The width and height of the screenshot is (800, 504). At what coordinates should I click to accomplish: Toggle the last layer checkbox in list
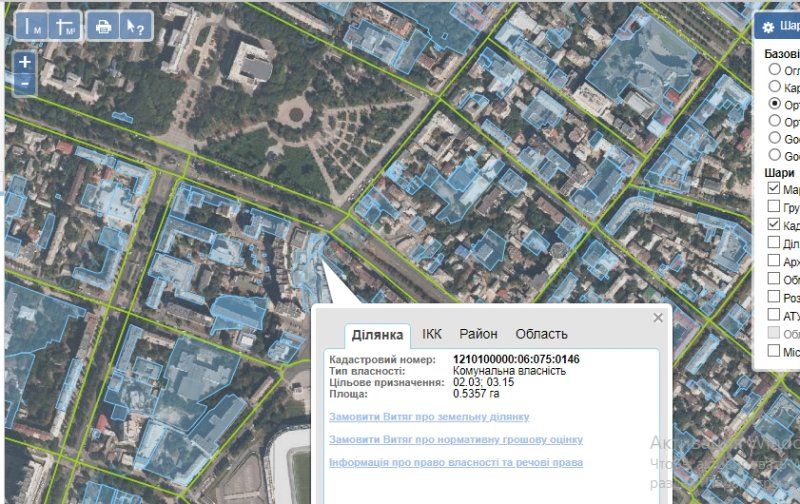[x=774, y=351]
